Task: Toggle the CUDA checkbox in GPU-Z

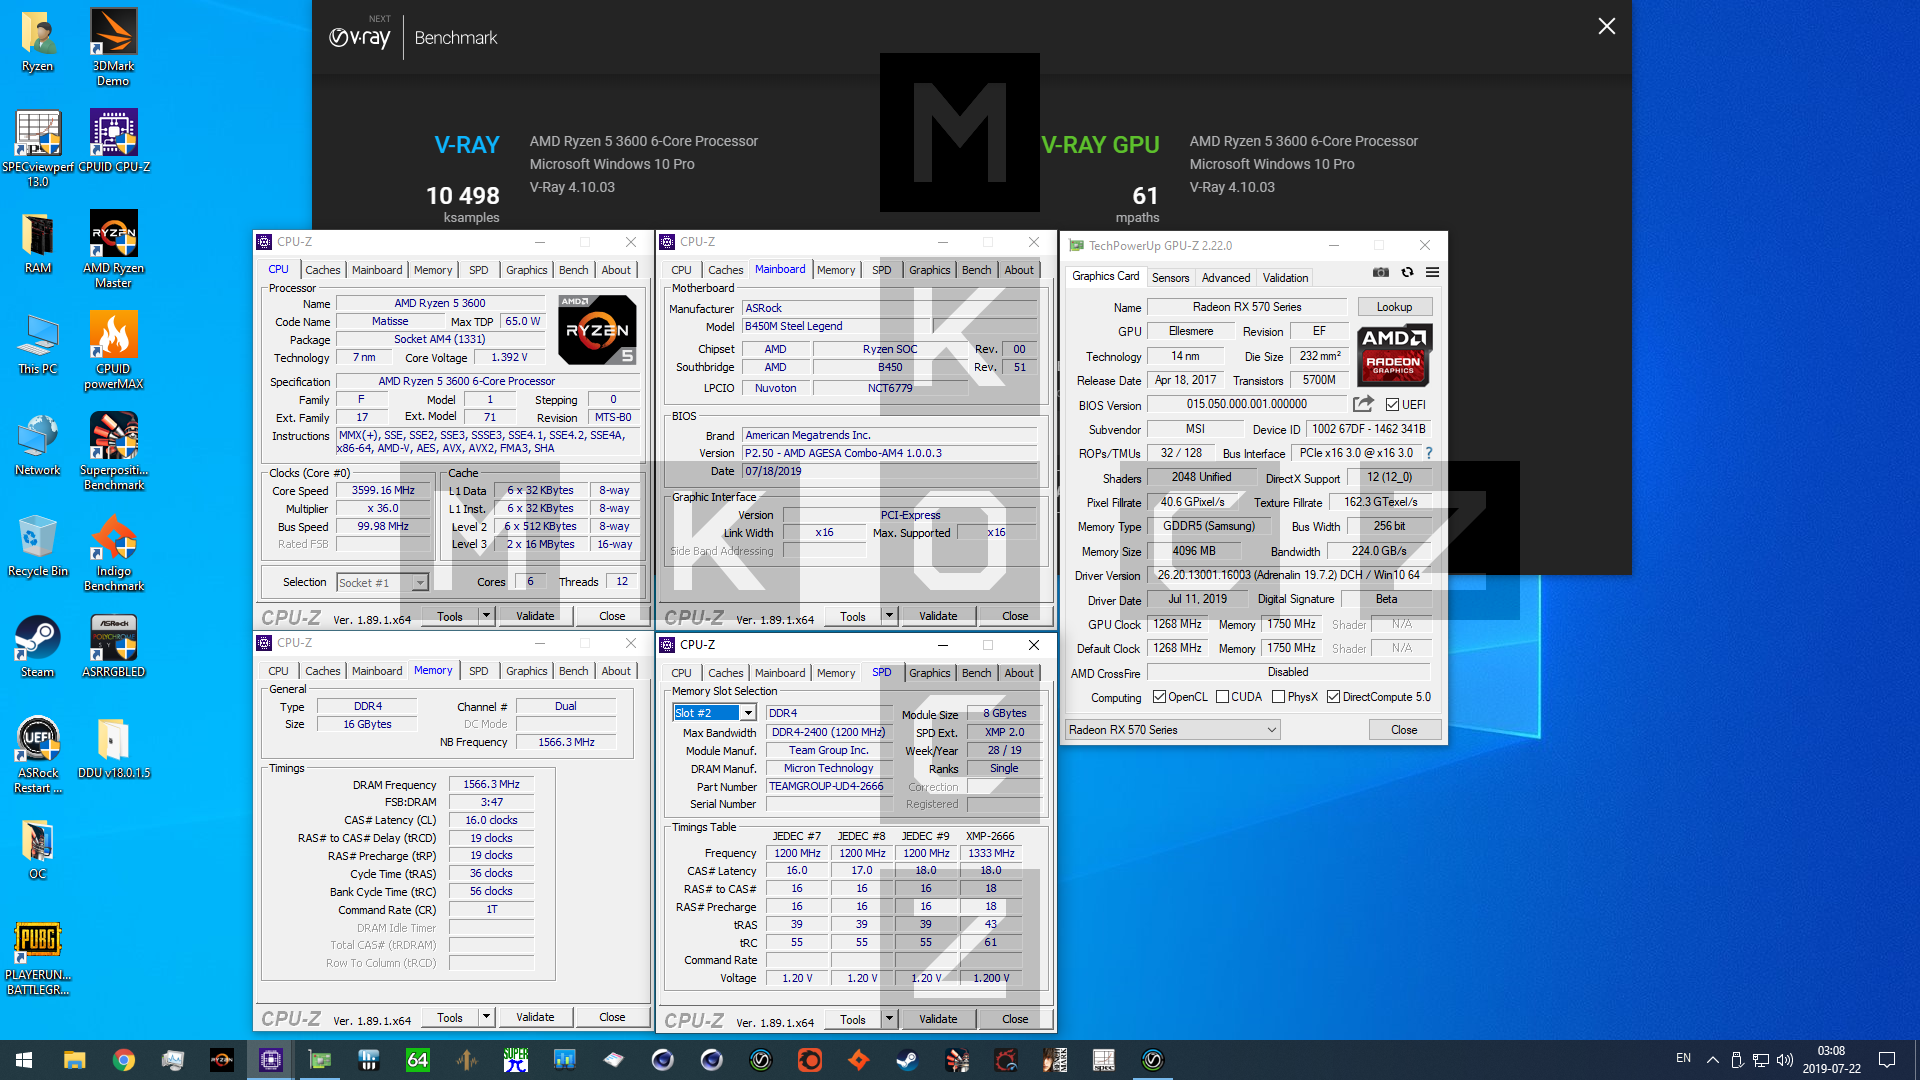Action: tap(1222, 697)
